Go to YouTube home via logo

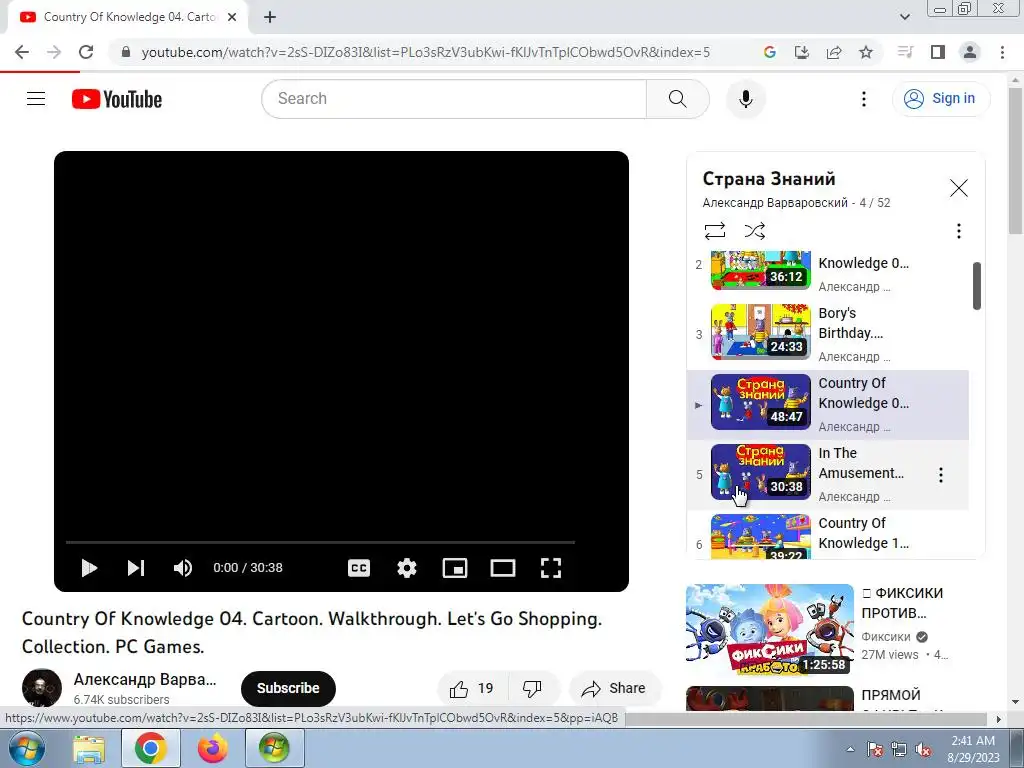117,99
